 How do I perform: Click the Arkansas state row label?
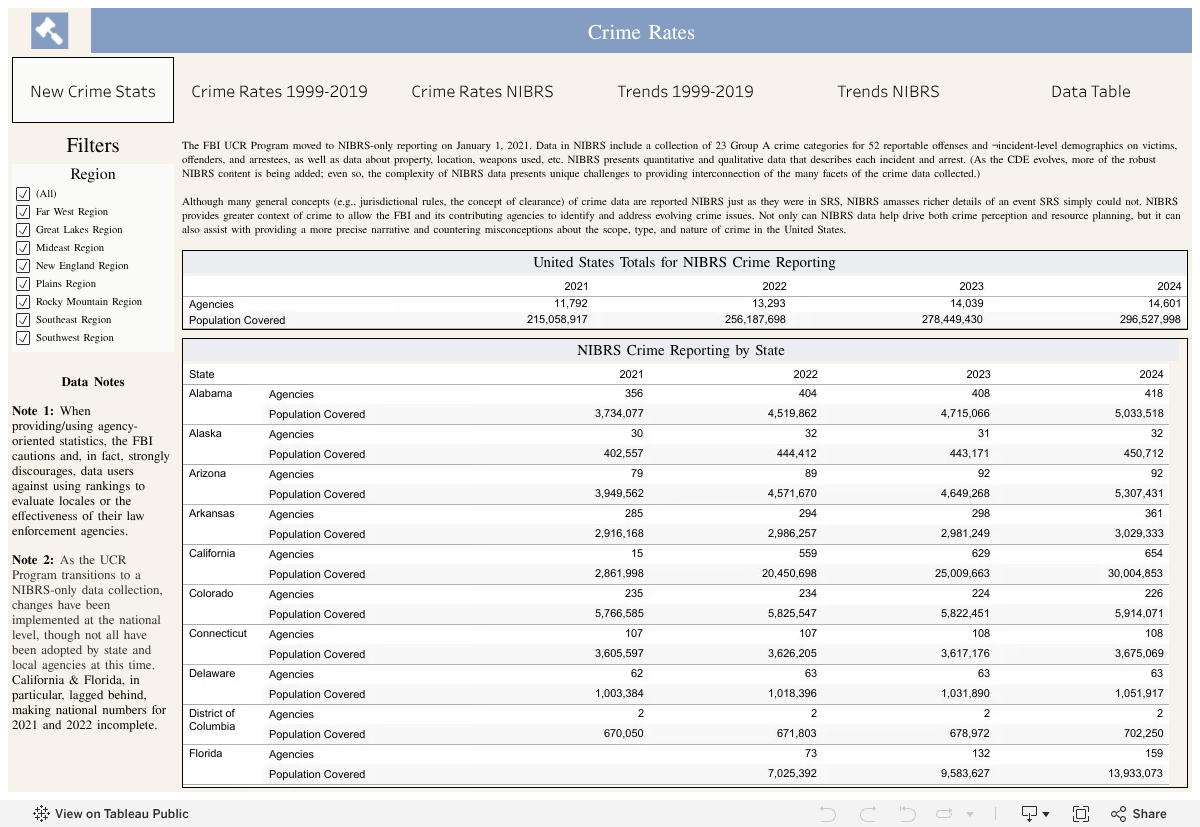click(x=212, y=514)
